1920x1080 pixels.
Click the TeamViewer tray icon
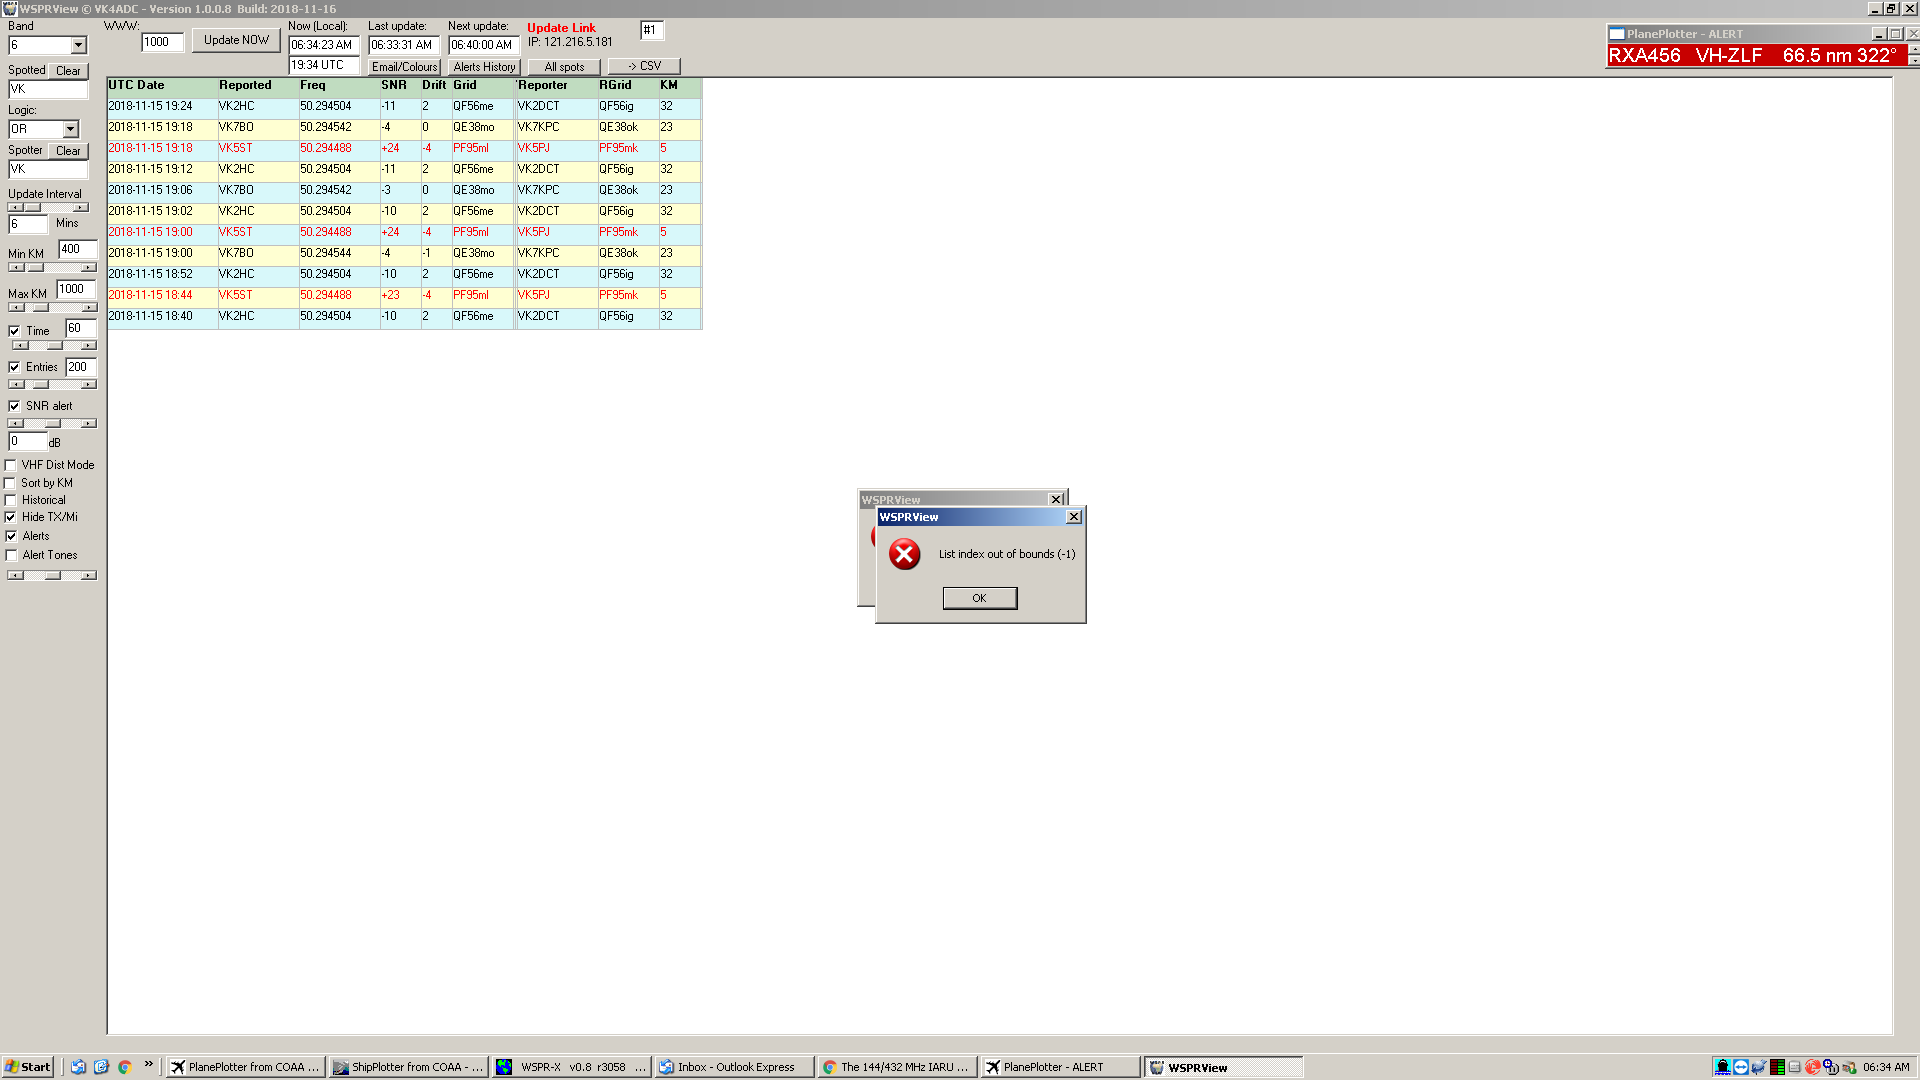(1741, 1067)
